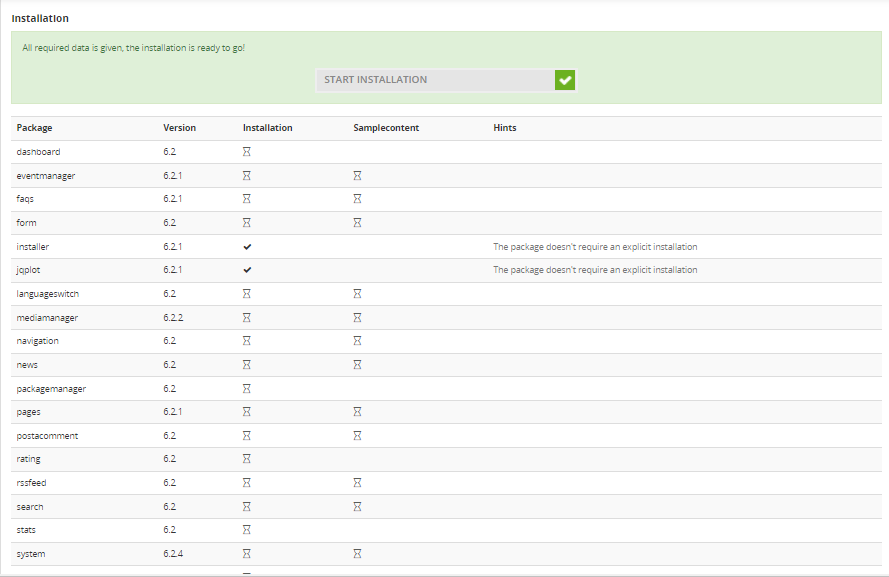Select the languageswitch package name
The height and width of the screenshot is (577, 889).
pos(46,294)
